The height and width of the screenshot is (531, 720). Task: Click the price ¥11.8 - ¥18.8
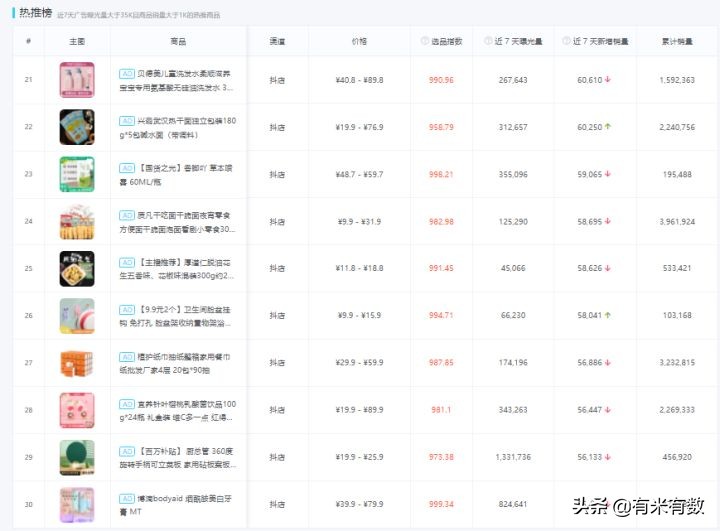(x=360, y=268)
